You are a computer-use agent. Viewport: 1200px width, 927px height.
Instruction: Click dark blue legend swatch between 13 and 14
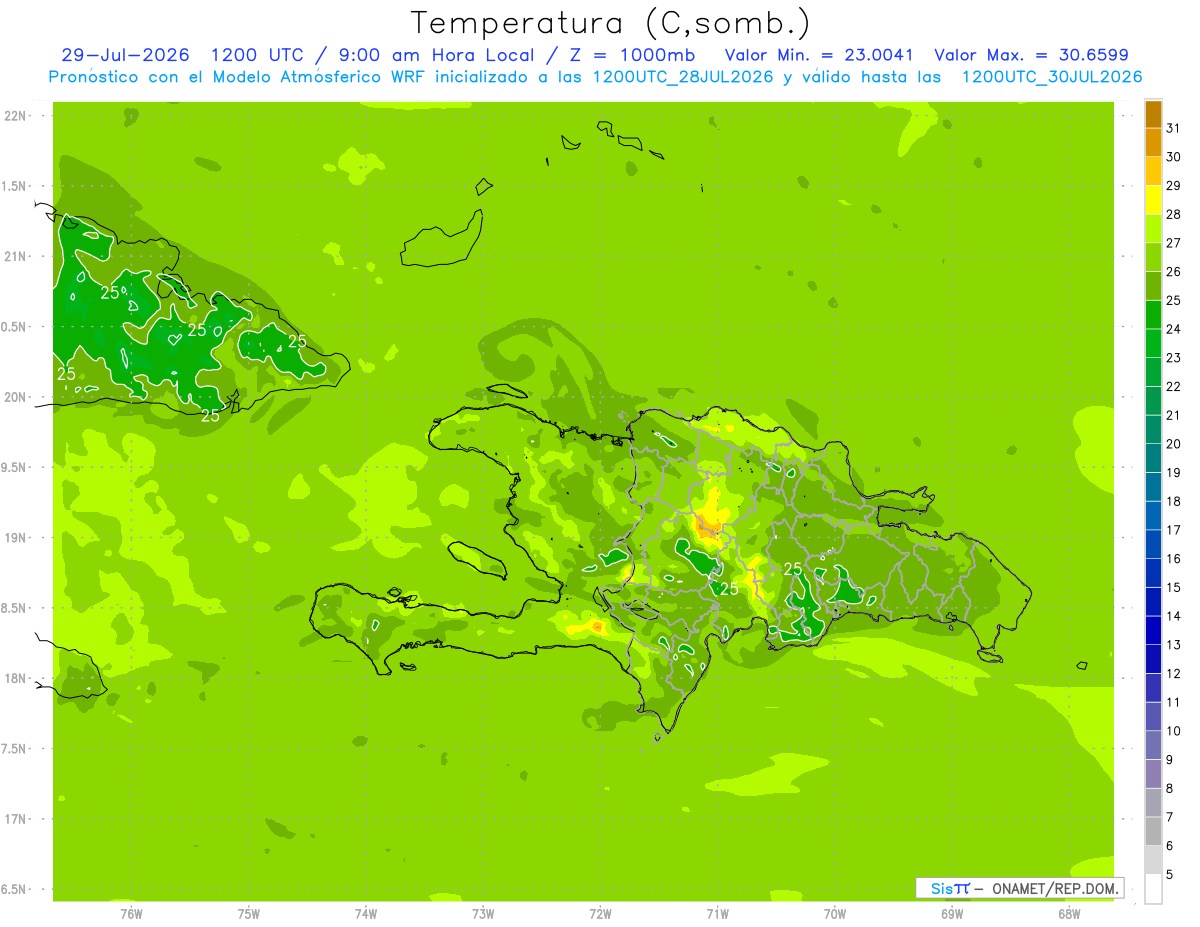tap(1153, 630)
